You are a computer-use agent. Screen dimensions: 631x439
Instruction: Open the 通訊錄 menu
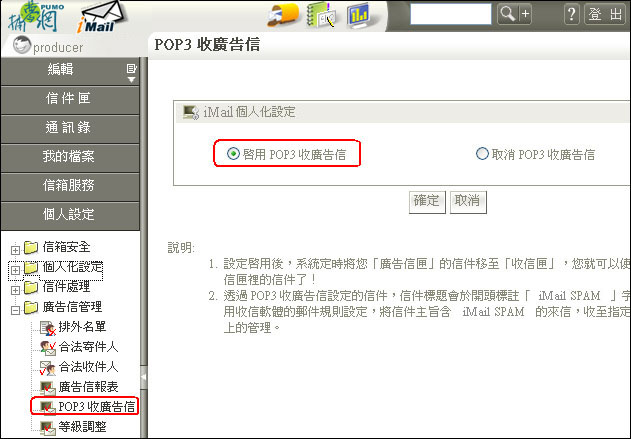pyautogui.click(x=70, y=128)
